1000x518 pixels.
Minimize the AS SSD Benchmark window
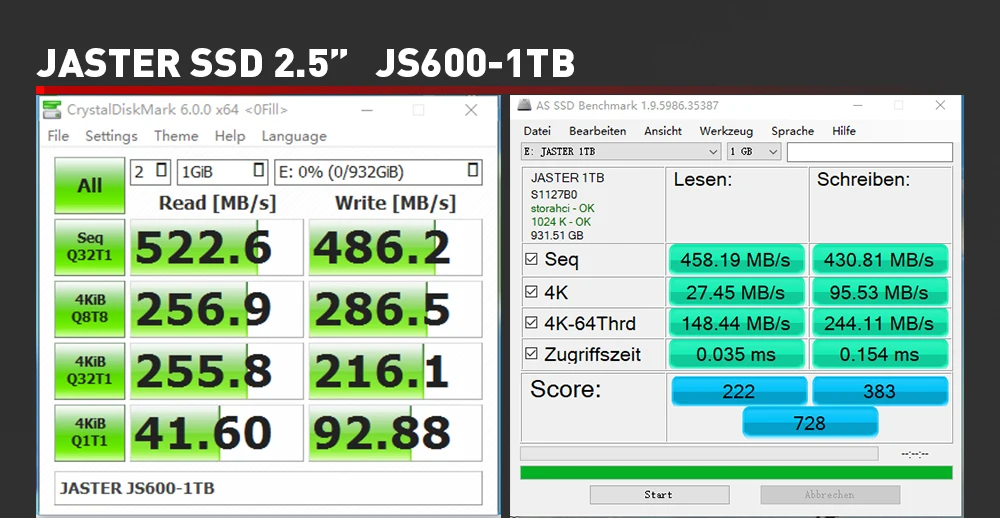pos(857,105)
